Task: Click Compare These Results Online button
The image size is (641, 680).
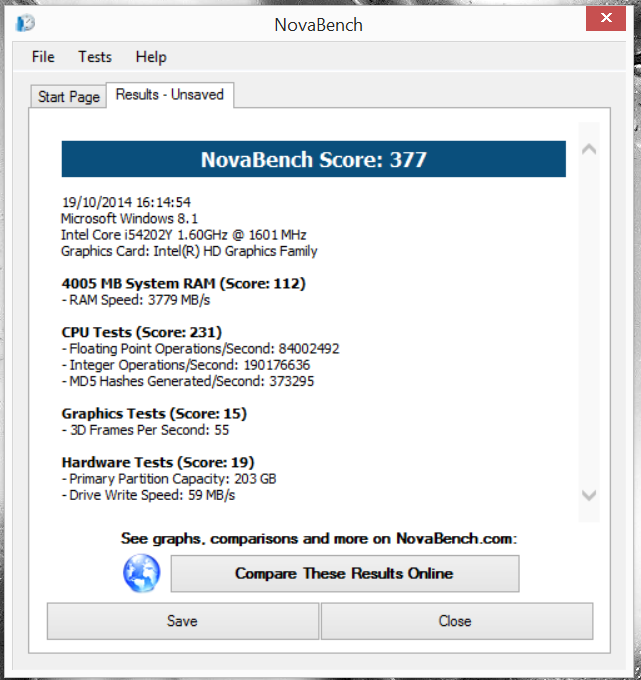Action: [345, 573]
